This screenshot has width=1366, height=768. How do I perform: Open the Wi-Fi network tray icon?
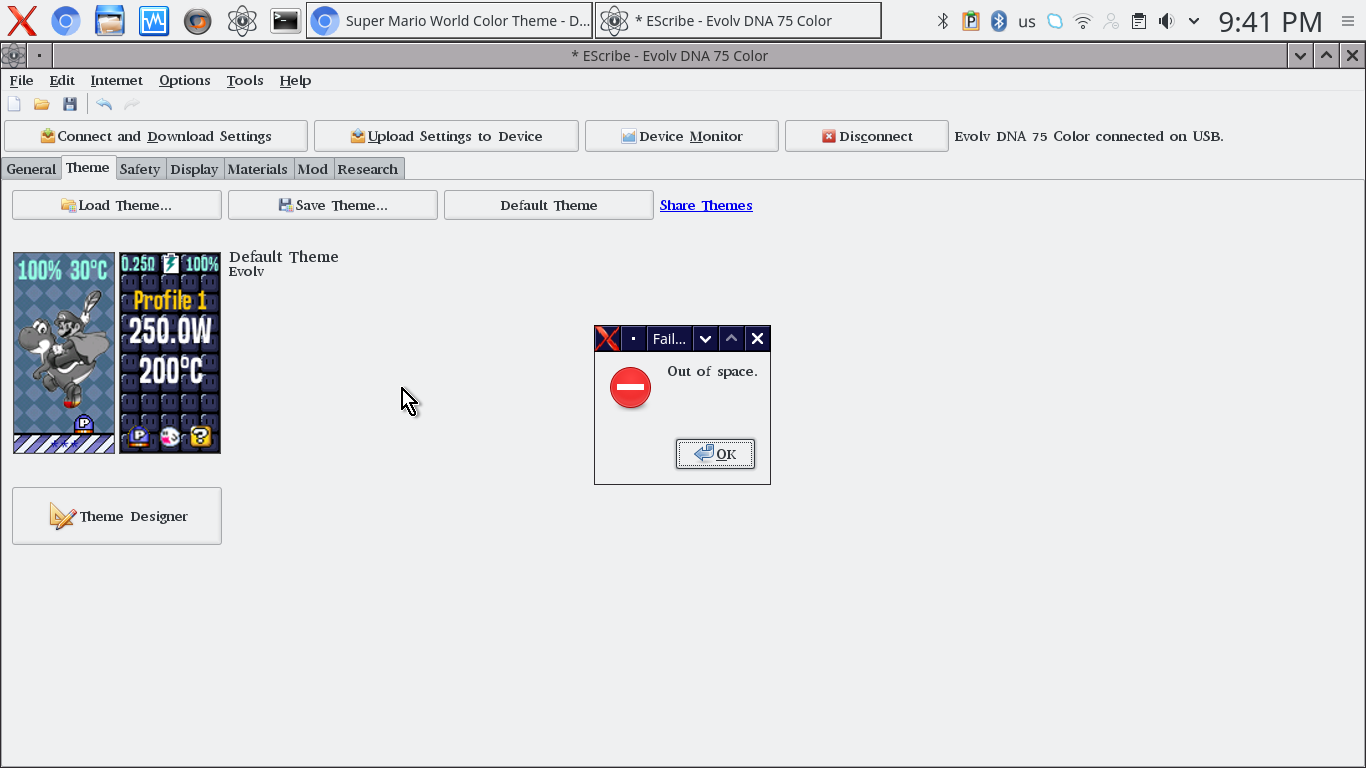click(x=1083, y=21)
